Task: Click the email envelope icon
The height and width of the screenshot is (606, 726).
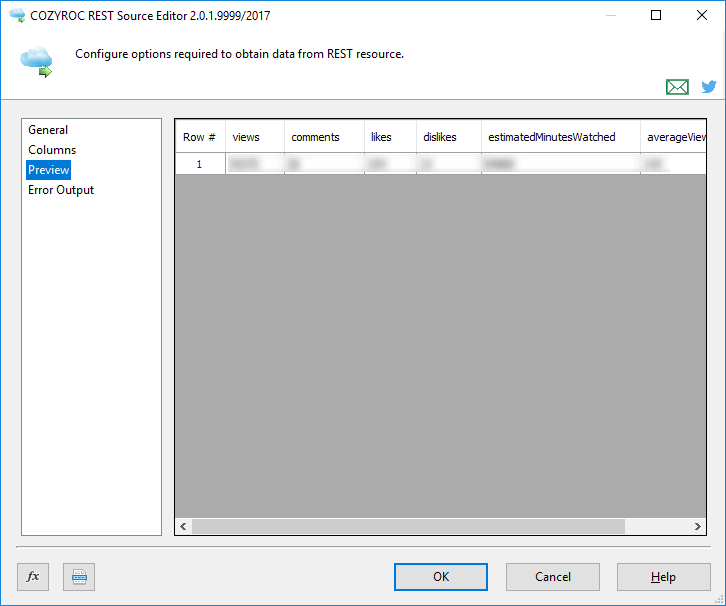Action: tap(677, 87)
